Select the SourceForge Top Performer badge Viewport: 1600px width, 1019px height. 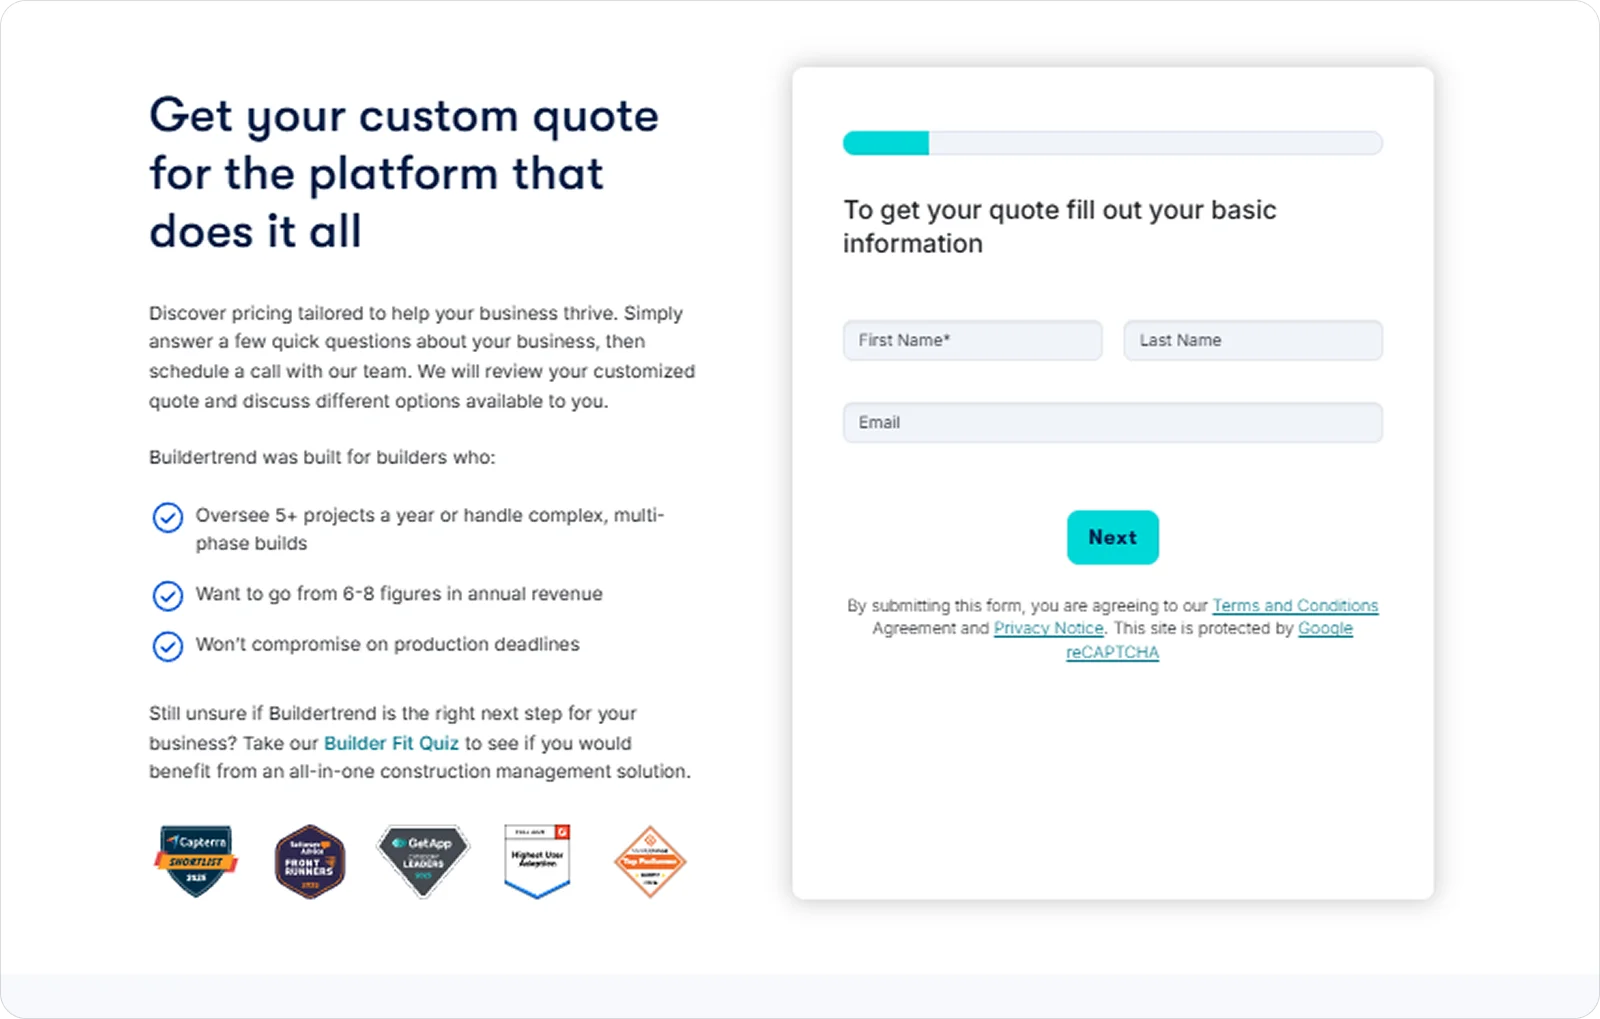pyautogui.click(x=650, y=858)
